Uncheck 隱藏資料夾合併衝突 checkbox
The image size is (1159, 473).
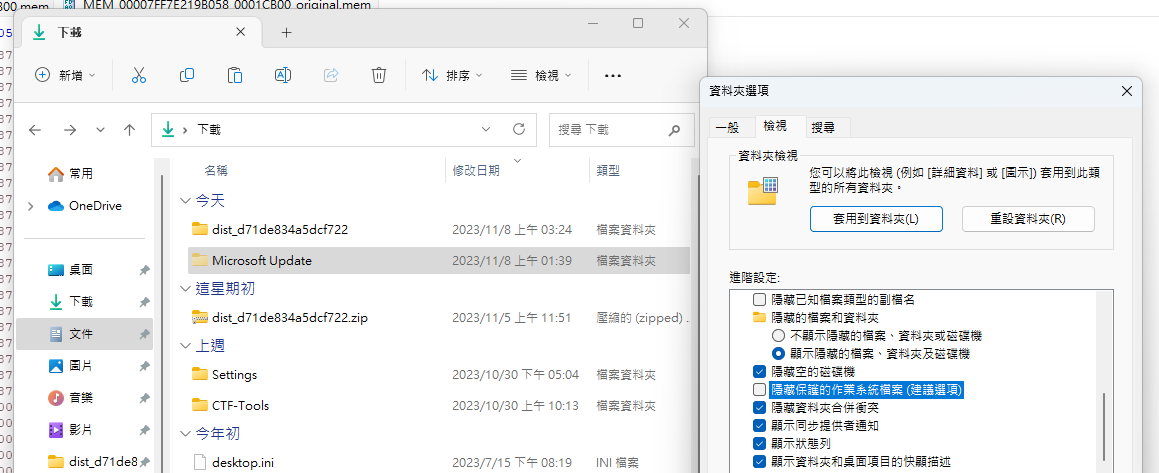pos(759,407)
